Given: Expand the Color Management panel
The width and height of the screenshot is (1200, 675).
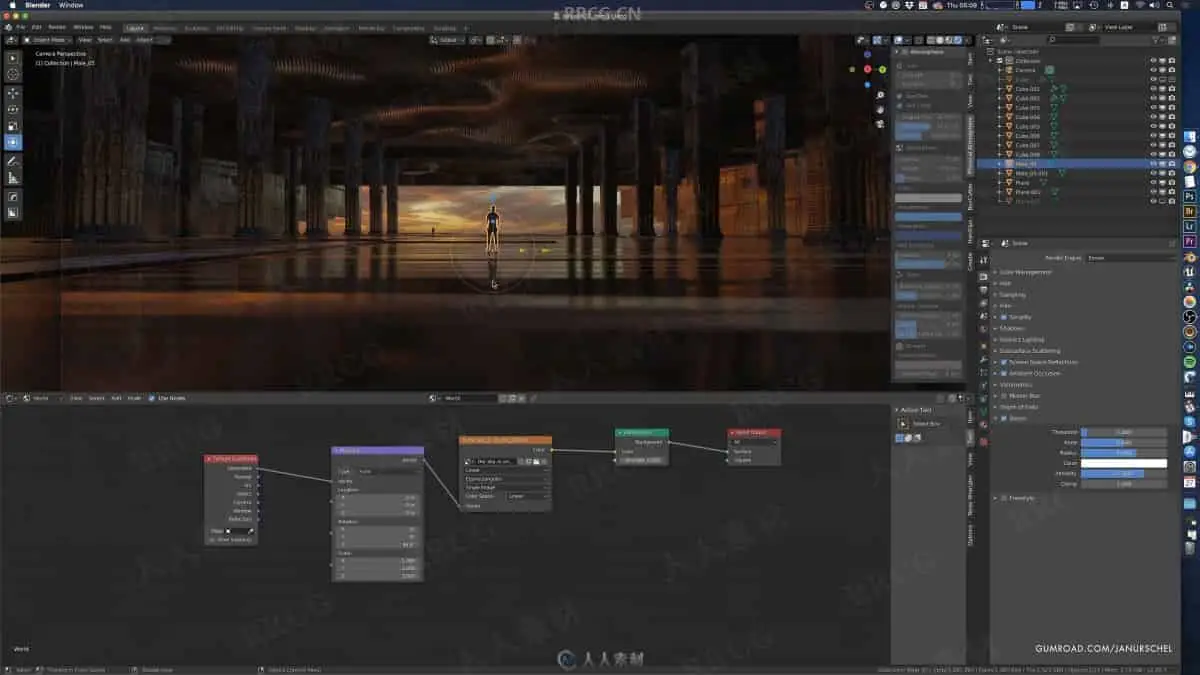Looking at the screenshot, I should point(1024,272).
